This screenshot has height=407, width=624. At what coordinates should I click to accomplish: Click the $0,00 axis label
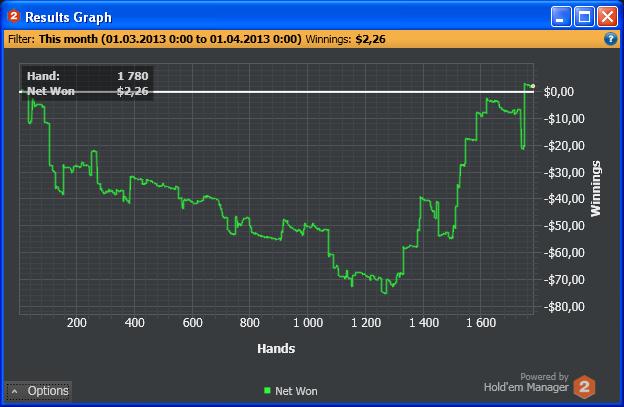[559, 92]
